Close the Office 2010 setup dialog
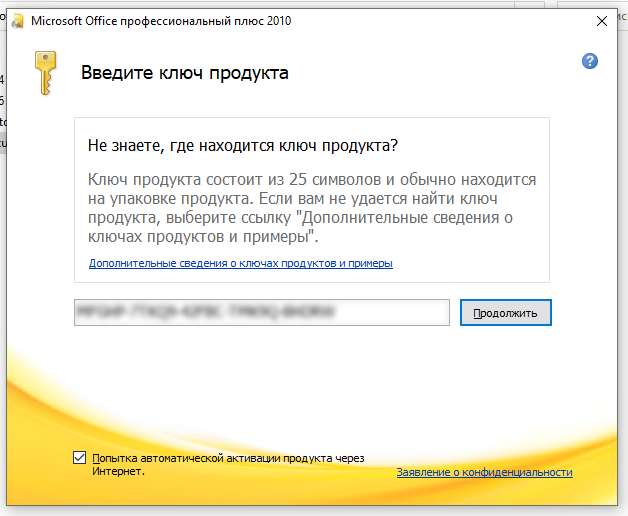This screenshot has width=628, height=516. click(602, 21)
